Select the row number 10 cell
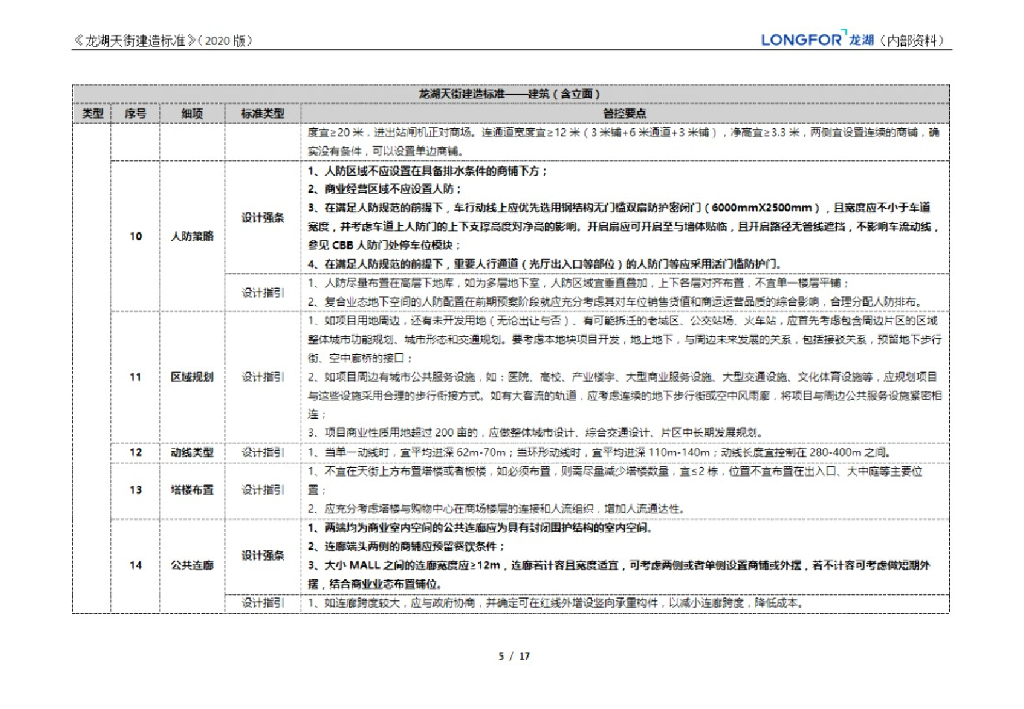1024x709 pixels. coord(135,236)
